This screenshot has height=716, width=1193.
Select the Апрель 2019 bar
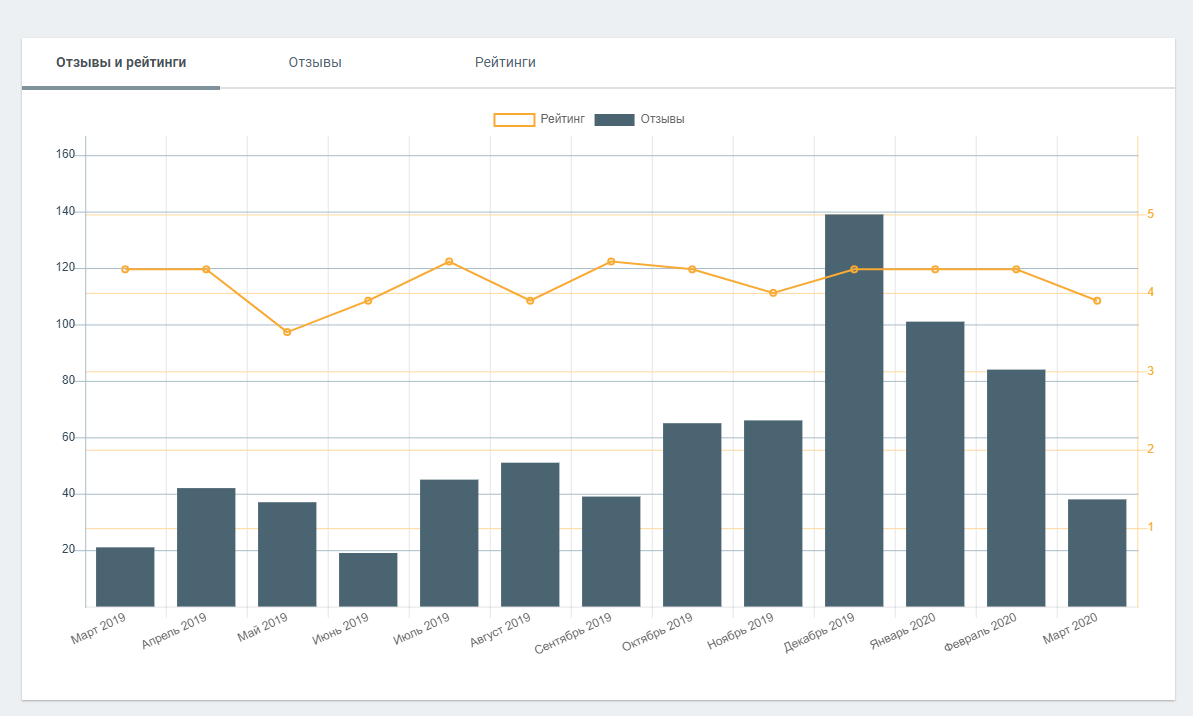coord(206,547)
